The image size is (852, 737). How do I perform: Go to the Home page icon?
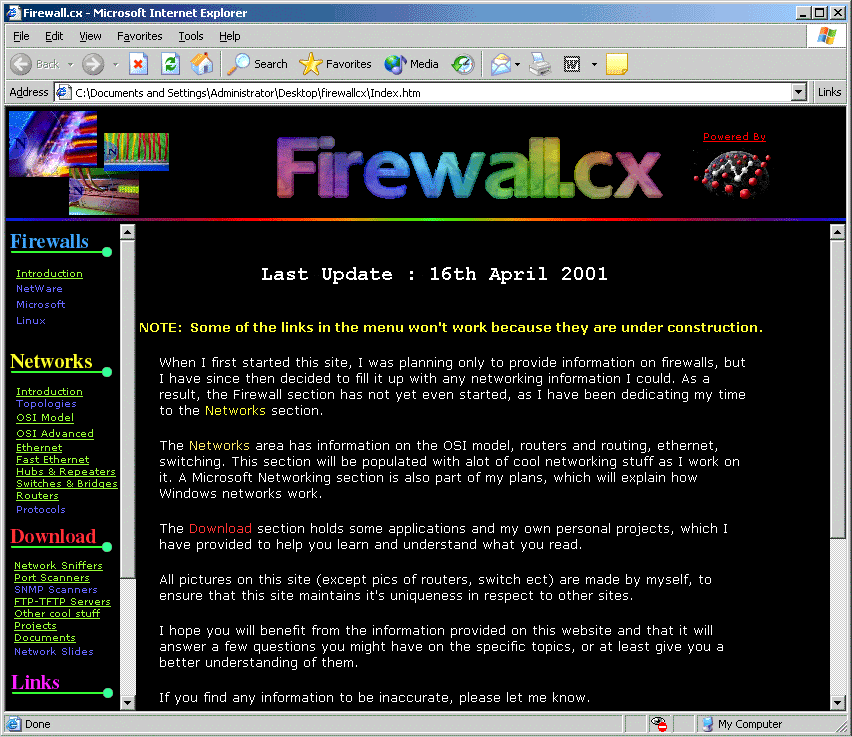(x=201, y=64)
